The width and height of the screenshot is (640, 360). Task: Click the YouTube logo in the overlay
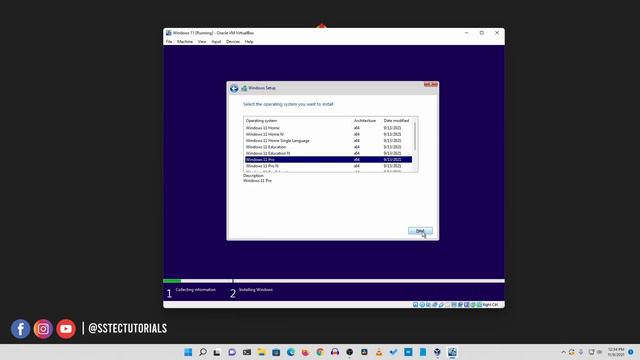pyautogui.click(x=66, y=329)
